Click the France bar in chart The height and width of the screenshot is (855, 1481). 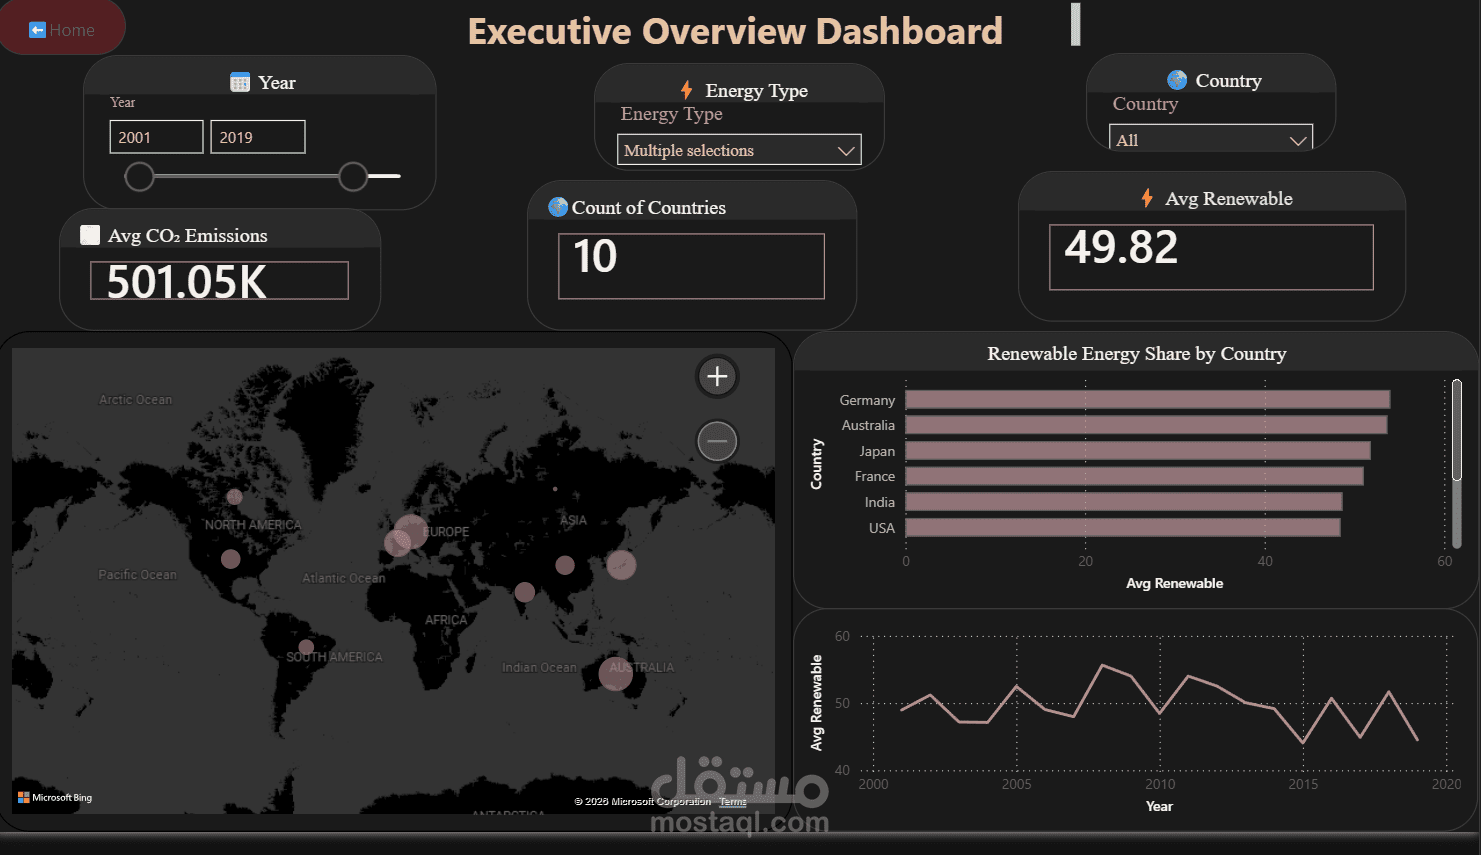coord(1134,476)
